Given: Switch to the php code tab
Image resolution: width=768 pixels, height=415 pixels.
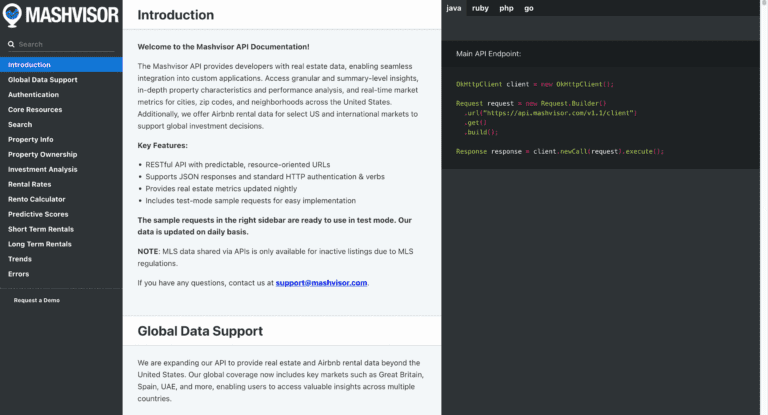Looking at the screenshot, I should coord(507,8).
